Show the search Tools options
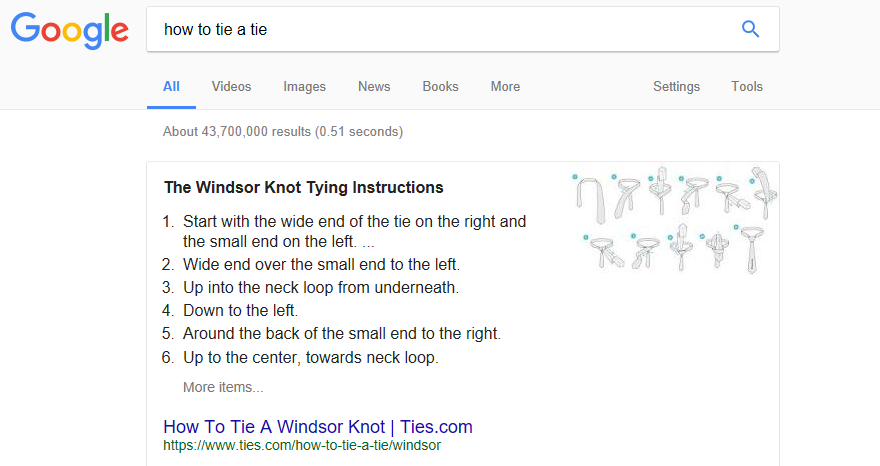Screen dimensions: 880x466 (747, 87)
